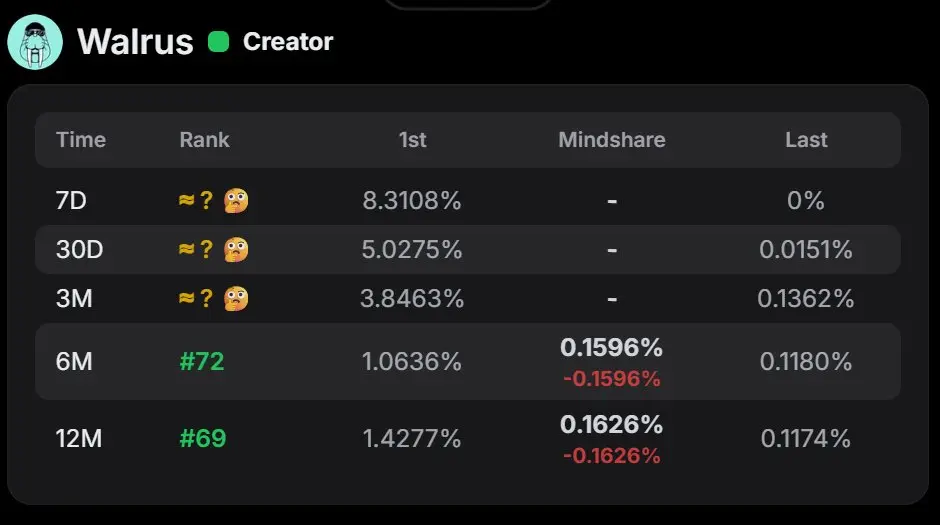Open the #72 rank link
Viewport: 940px width, 525px height.
coord(202,361)
